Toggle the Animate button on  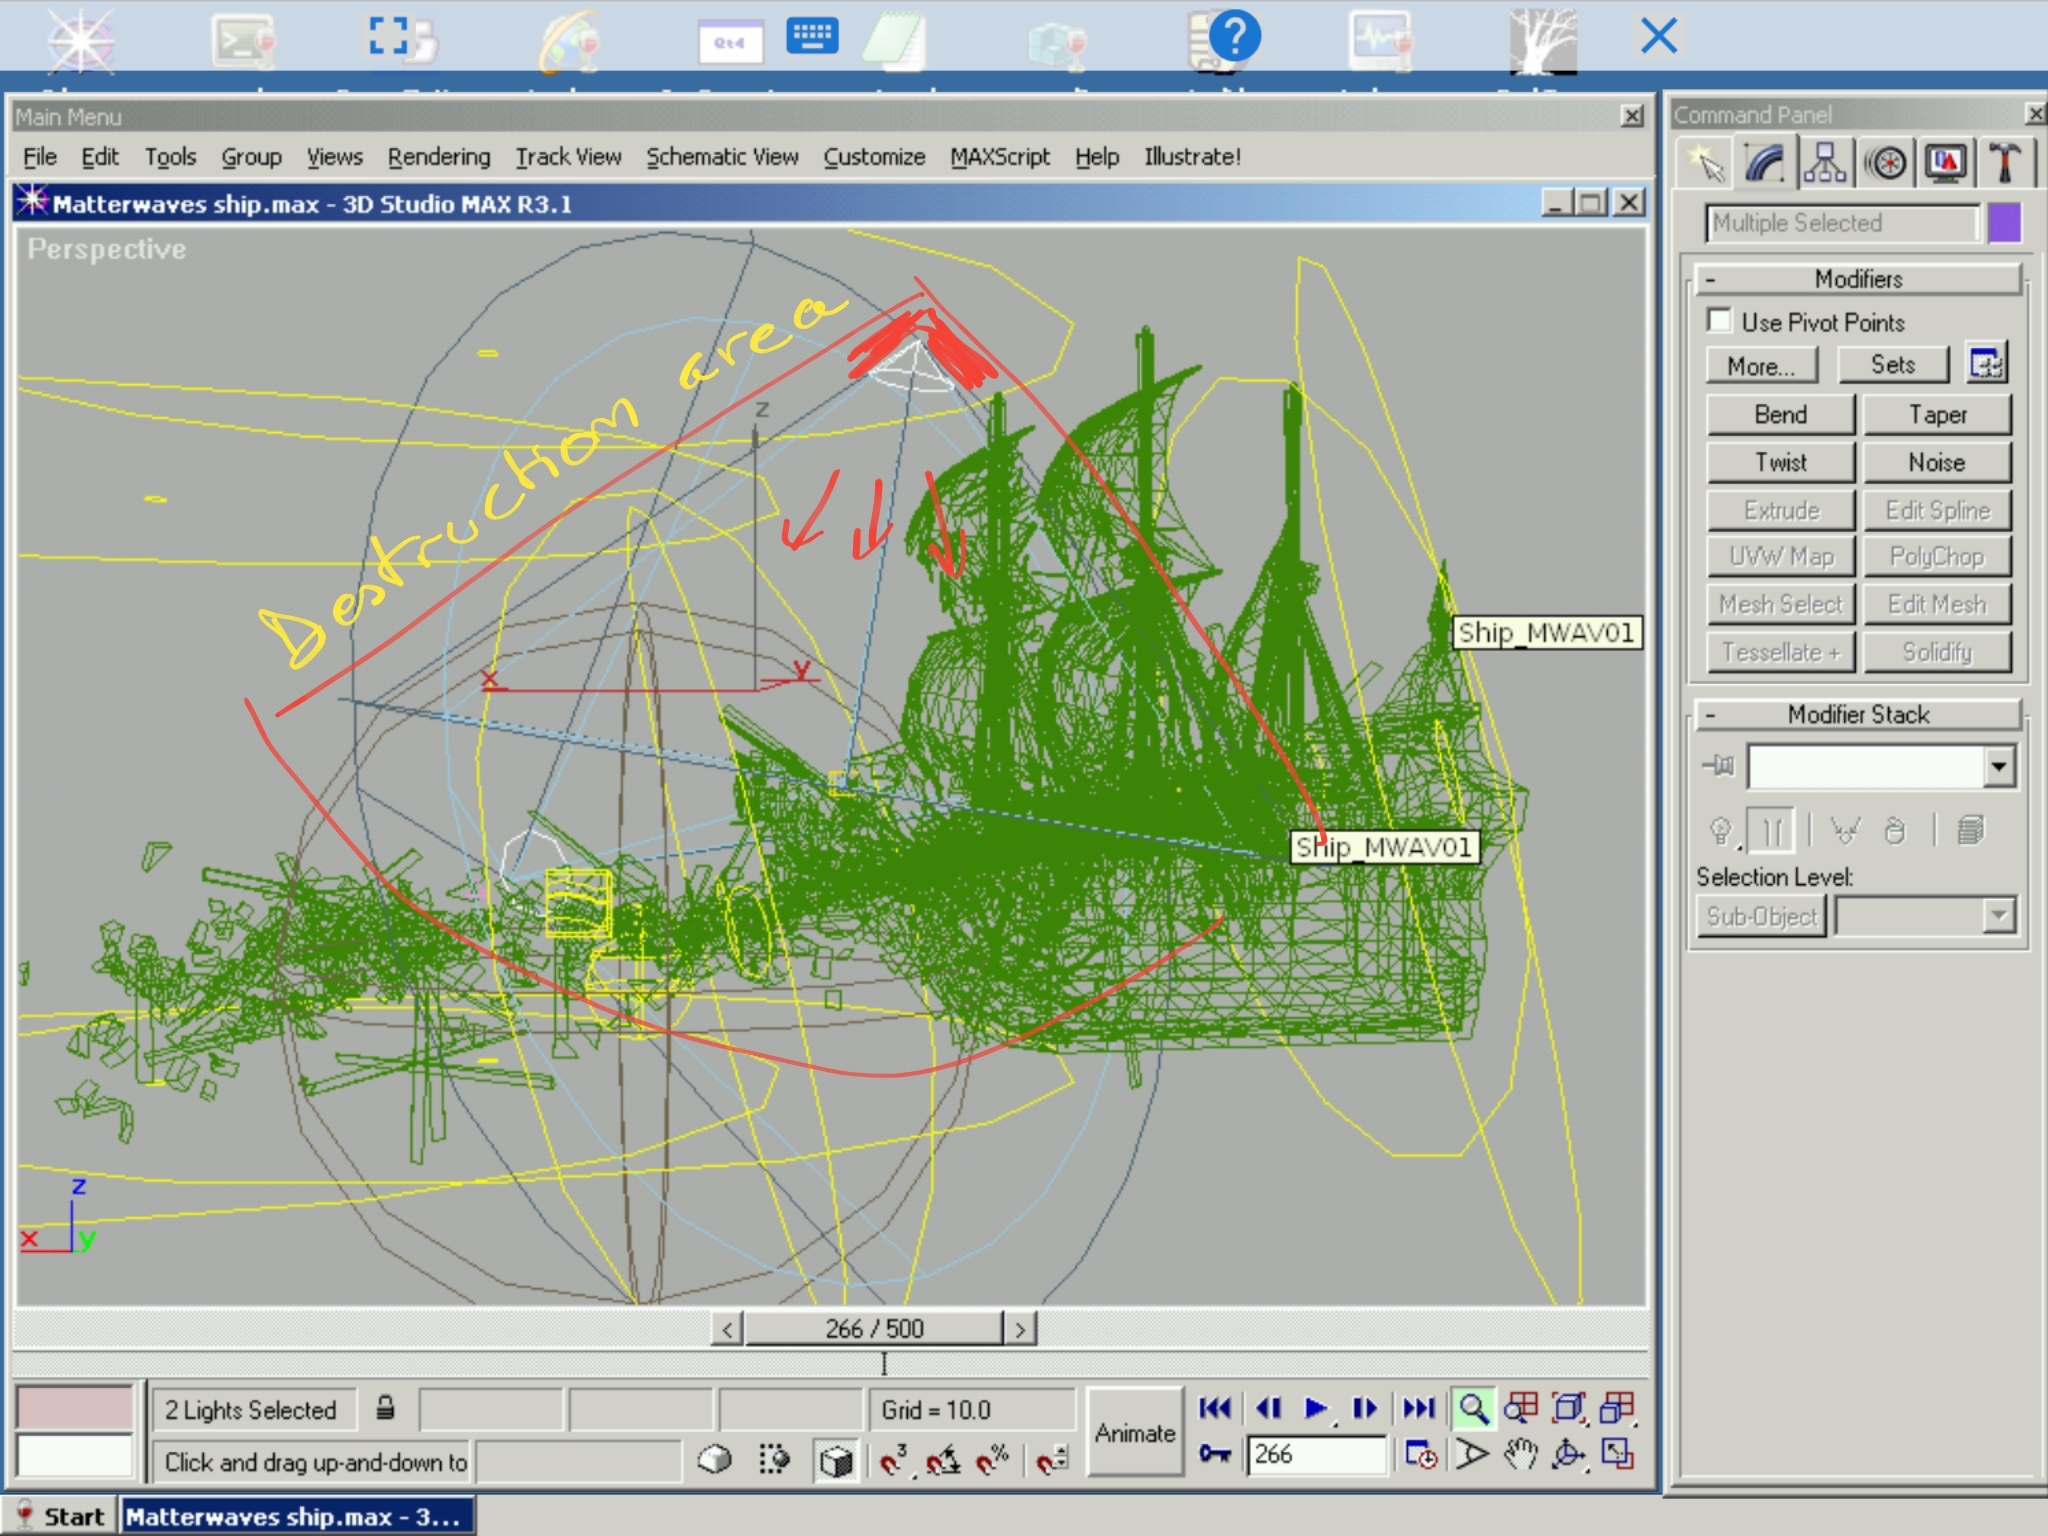pyautogui.click(x=1134, y=1432)
